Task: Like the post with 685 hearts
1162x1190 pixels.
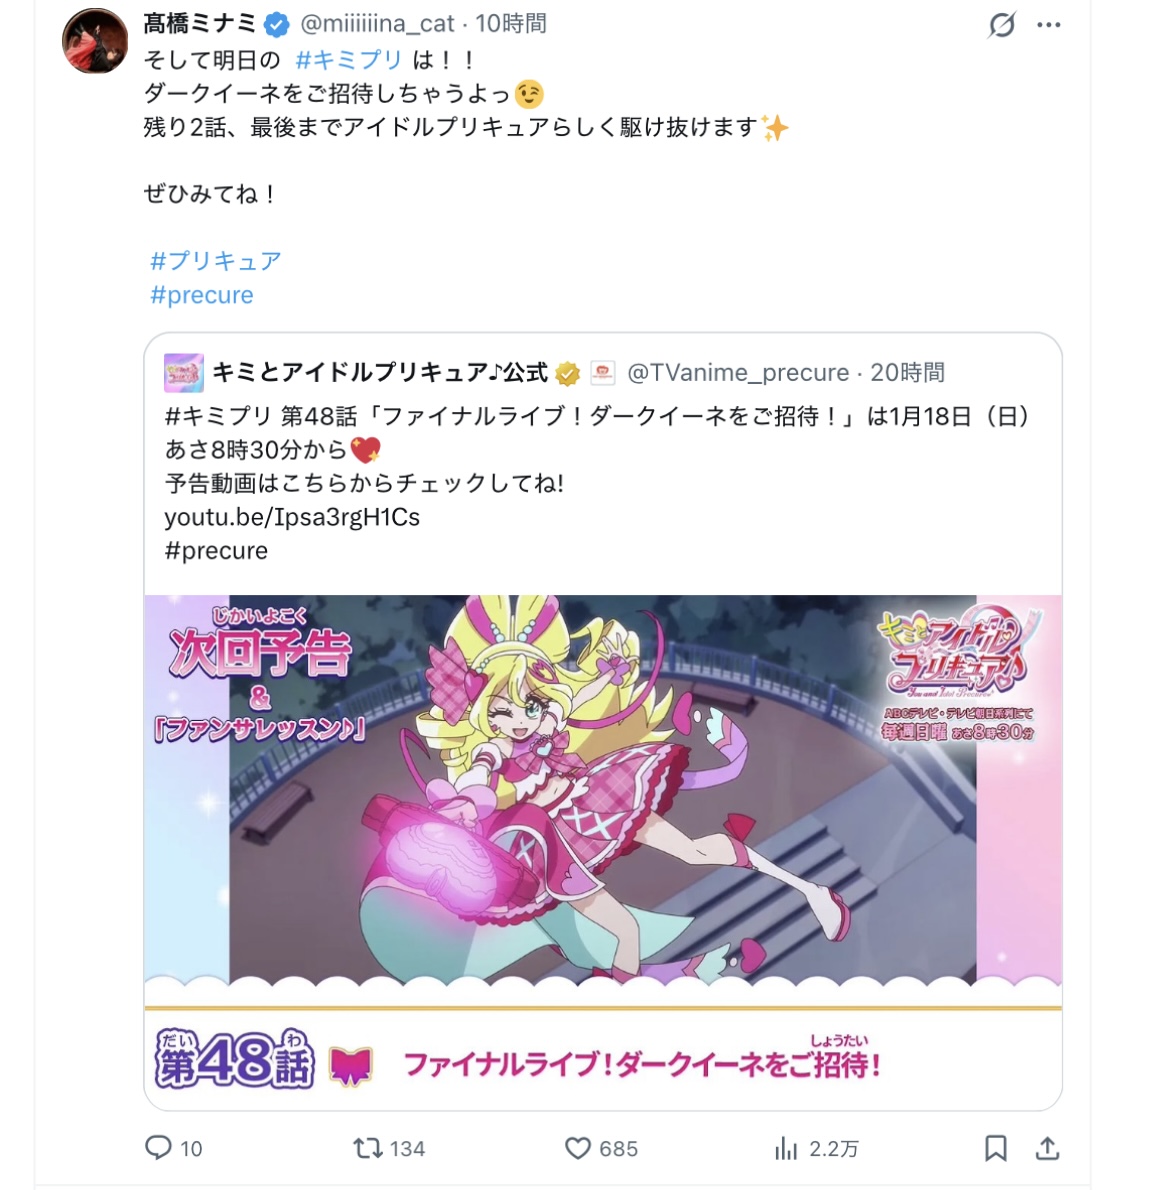Action: click(578, 1148)
